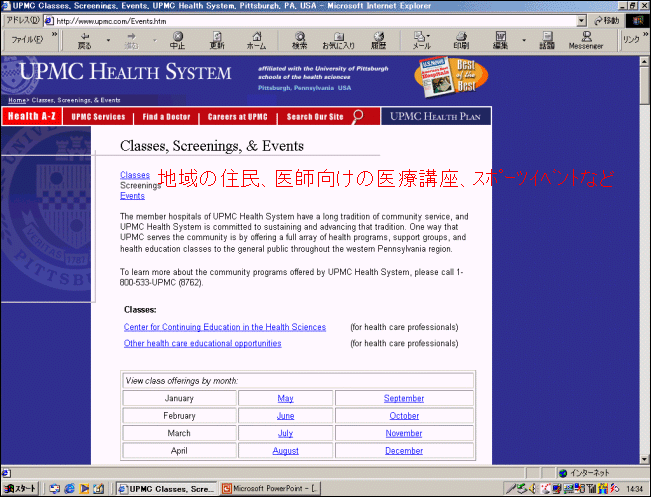Click the Stop (中止) toolbar icon
This screenshot has width=651, height=497.
click(177, 40)
